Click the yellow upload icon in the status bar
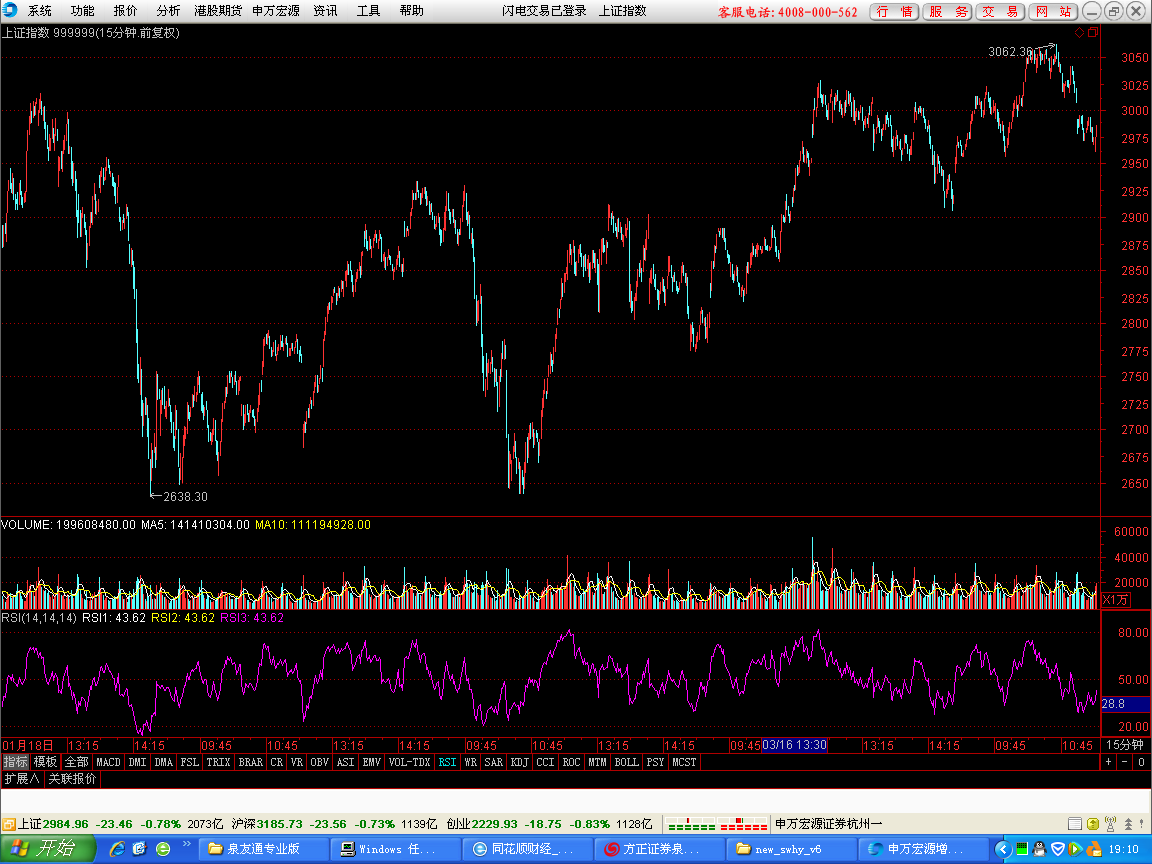This screenshot has height=864, width=1152. (x=1092, y=824)
